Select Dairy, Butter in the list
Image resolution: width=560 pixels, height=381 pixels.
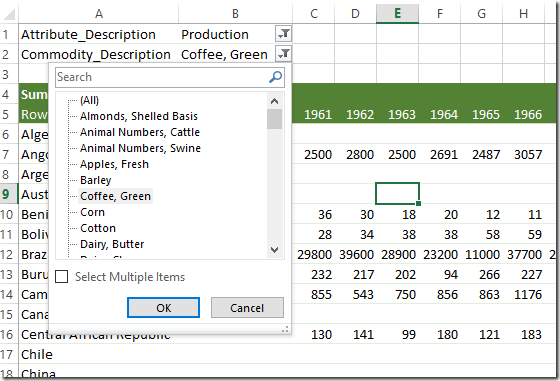112,244
